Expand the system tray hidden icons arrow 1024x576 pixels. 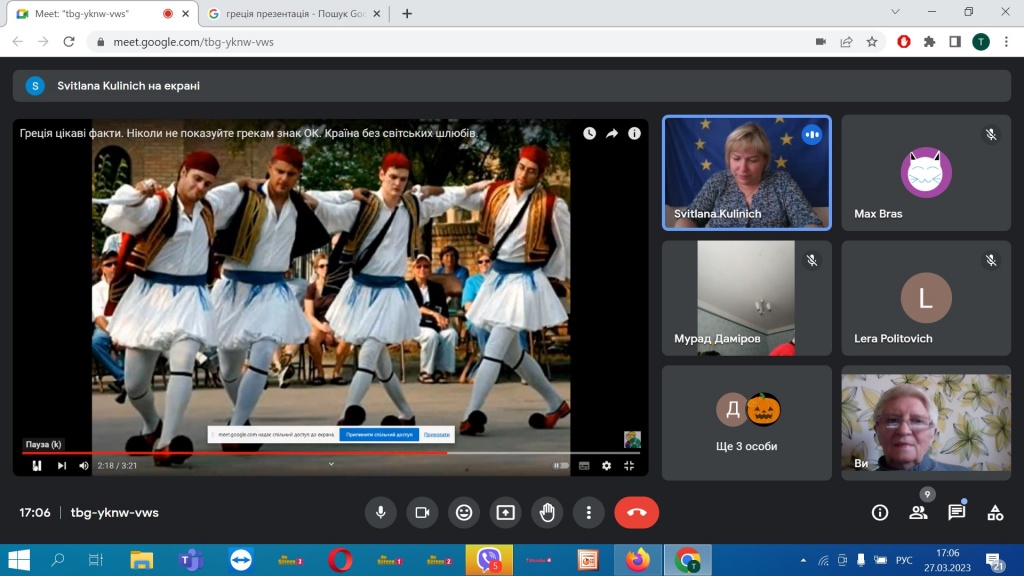(804, 560)
